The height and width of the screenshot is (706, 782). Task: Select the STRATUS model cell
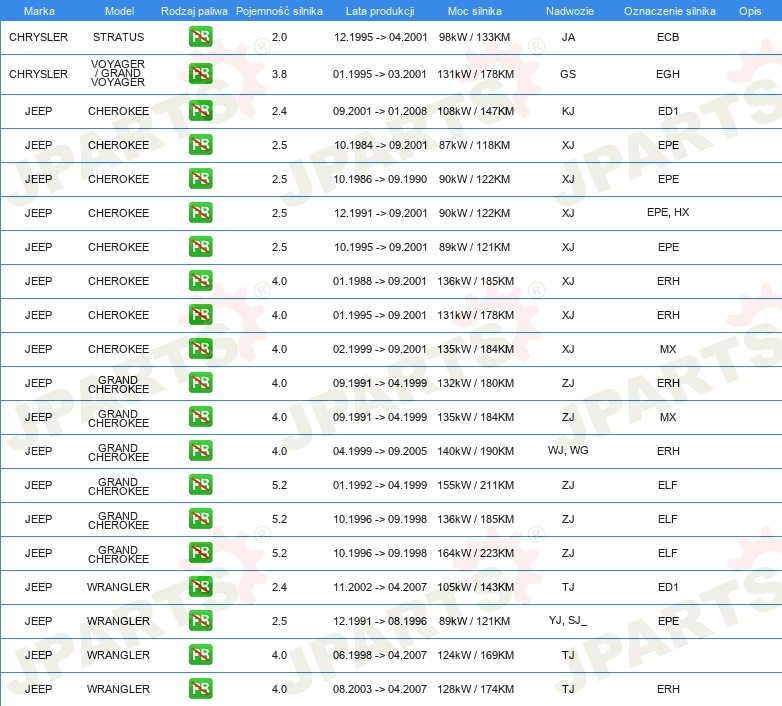[x=118, y=37]
